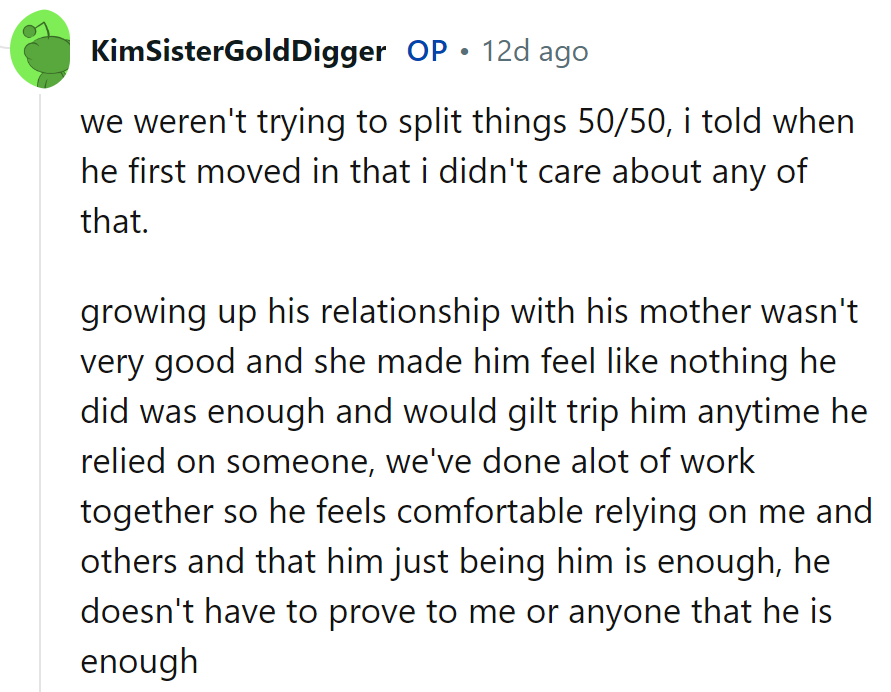This screenshot has width=891, height=692.
Task: Click the whitespace between the two paragraphs
Action: click(x=450, y=262)
